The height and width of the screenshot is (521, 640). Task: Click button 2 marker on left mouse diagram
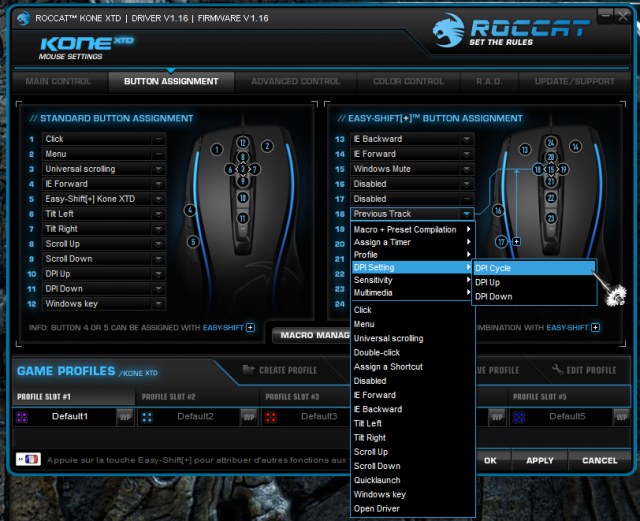point(267,146)
